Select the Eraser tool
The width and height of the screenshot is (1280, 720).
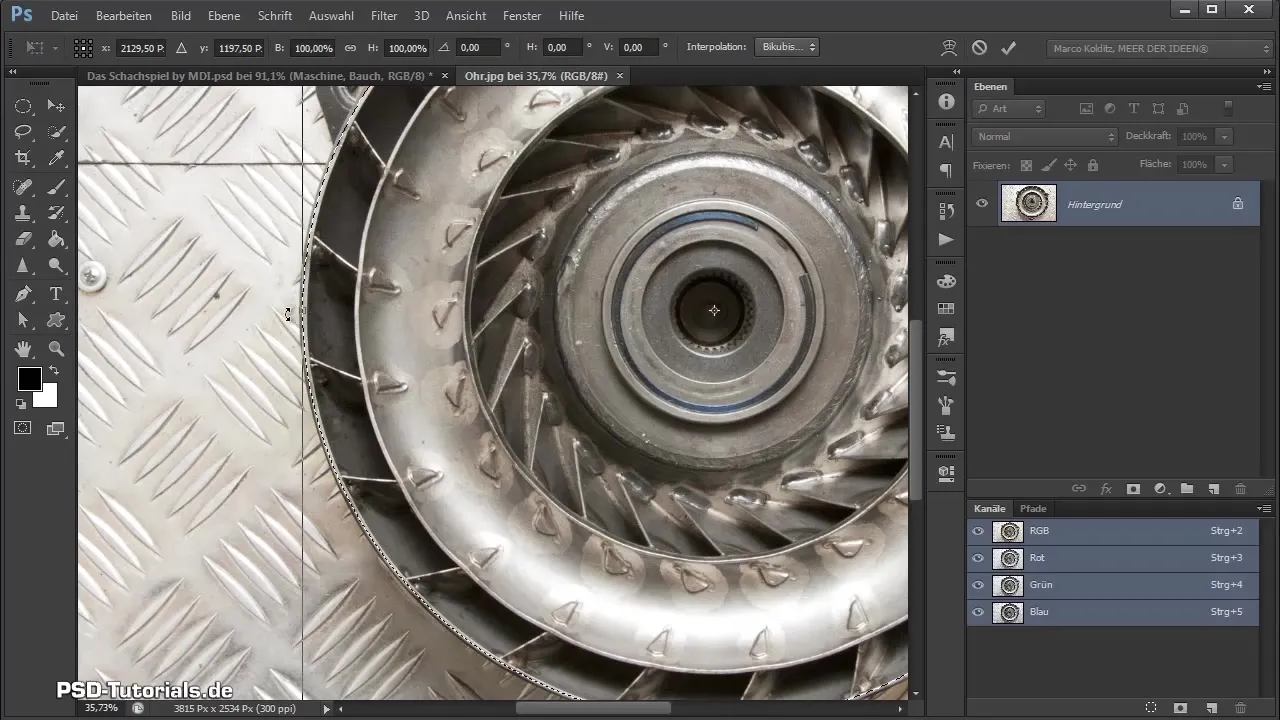[x=23, y=239]
